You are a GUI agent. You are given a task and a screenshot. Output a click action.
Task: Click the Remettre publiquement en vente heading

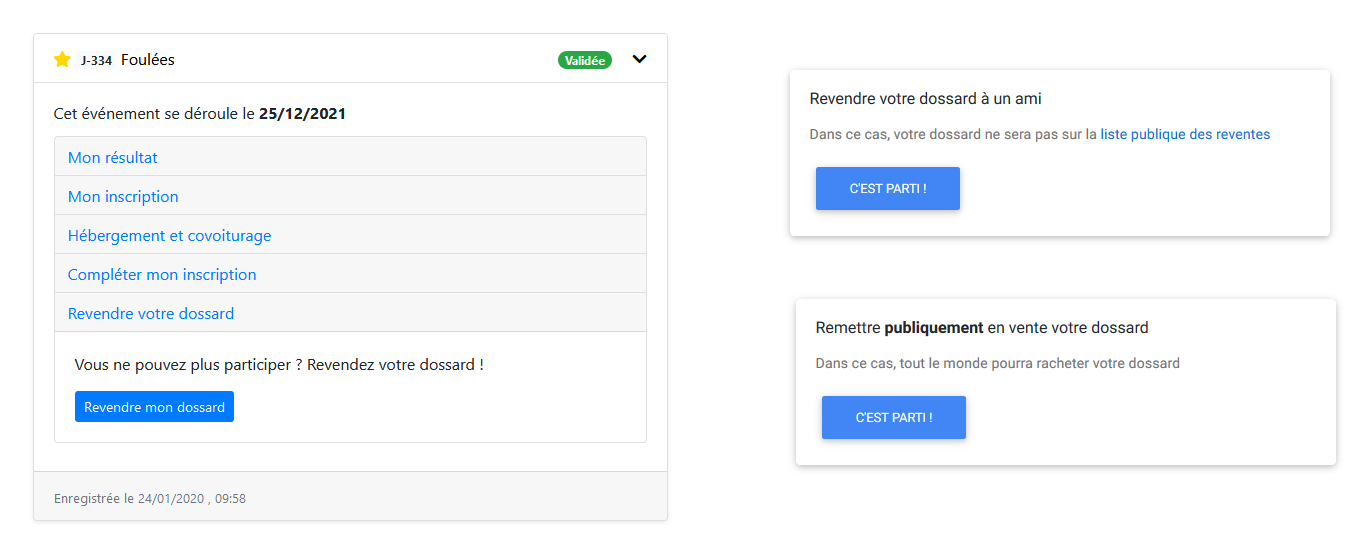pyautogui.click(x=981, y=328)
